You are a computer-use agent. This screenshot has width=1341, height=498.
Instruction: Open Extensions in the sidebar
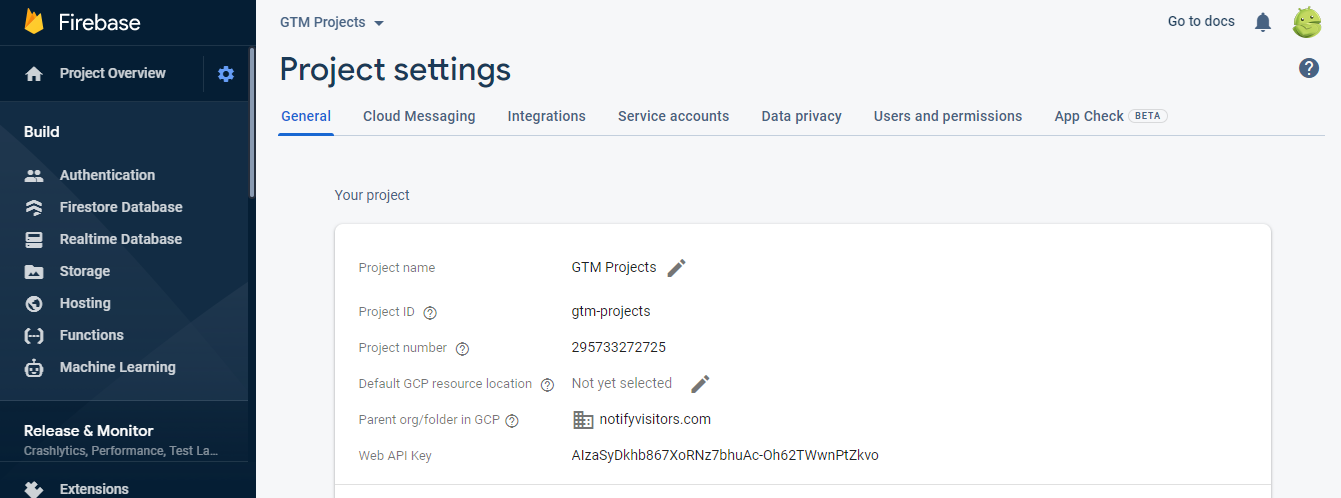(94, 489)
